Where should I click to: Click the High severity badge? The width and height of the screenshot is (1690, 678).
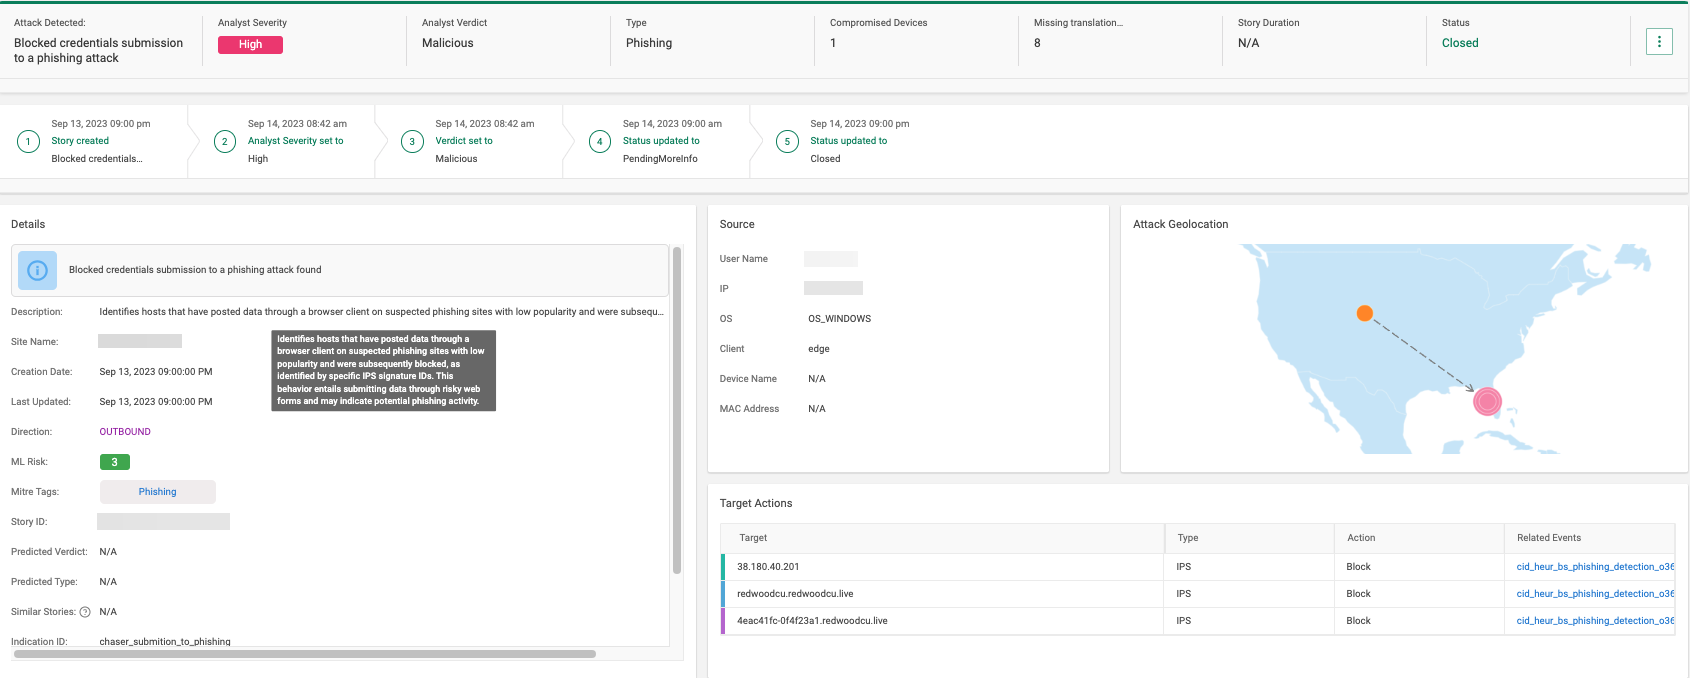pyautogui.click(x=250, y=45)
